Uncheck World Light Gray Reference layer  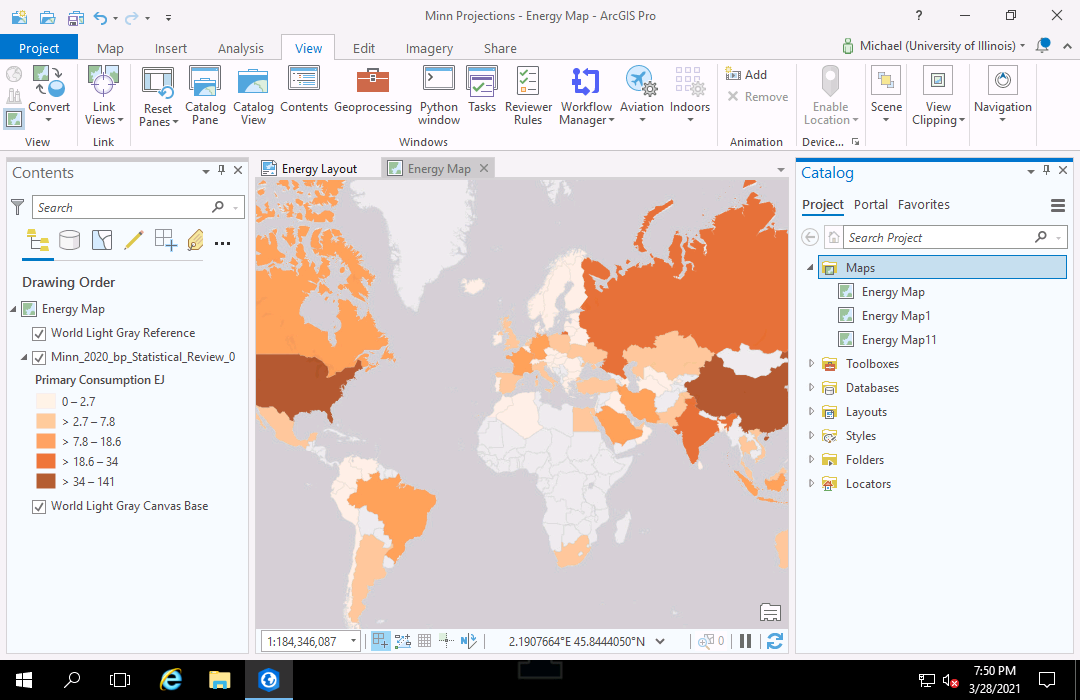click(39, 334)
